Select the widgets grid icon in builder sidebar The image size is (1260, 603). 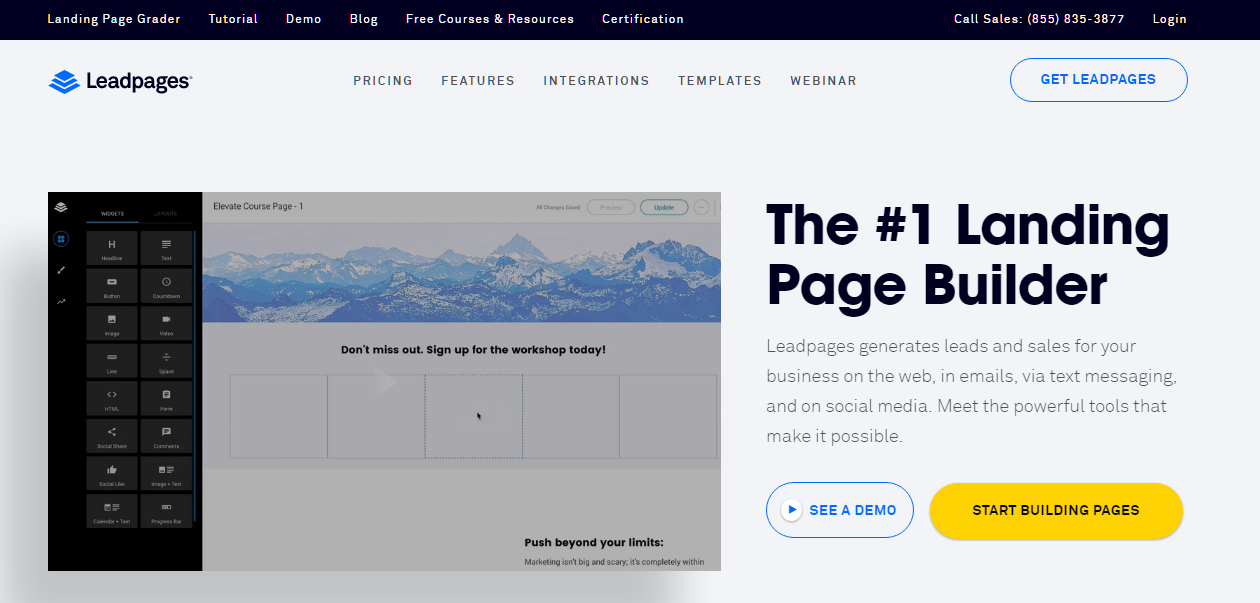(x=61, y=239)
